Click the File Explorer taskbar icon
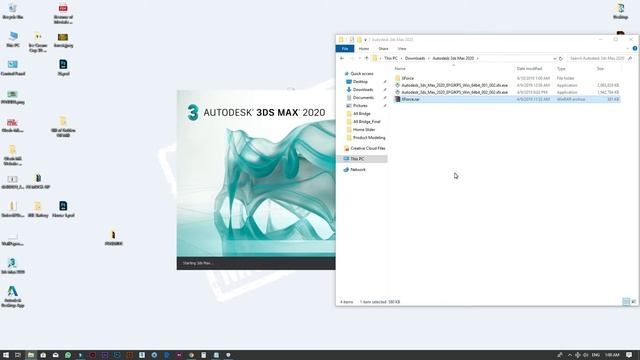640x360 pixels. point(31,355)
